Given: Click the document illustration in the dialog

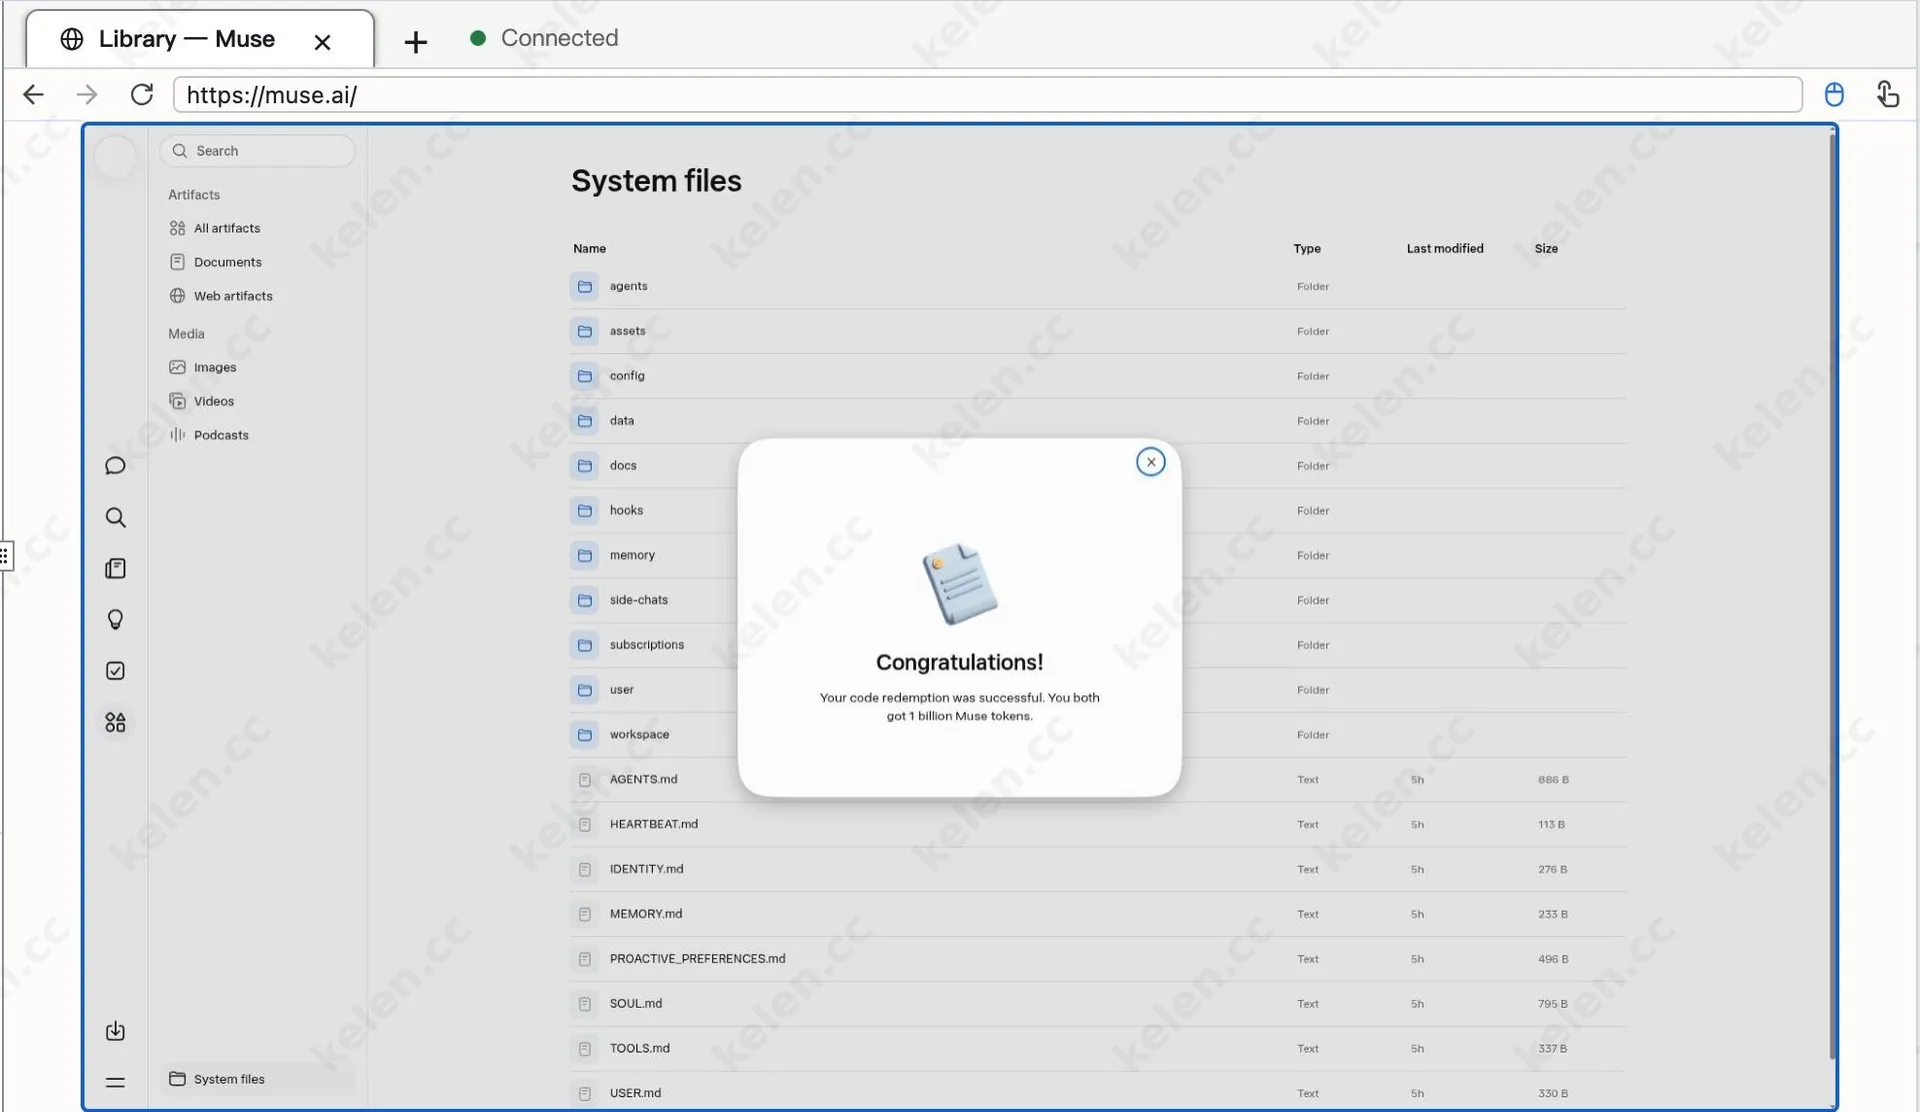Looking at the screenshot, I should coord(959,584).
